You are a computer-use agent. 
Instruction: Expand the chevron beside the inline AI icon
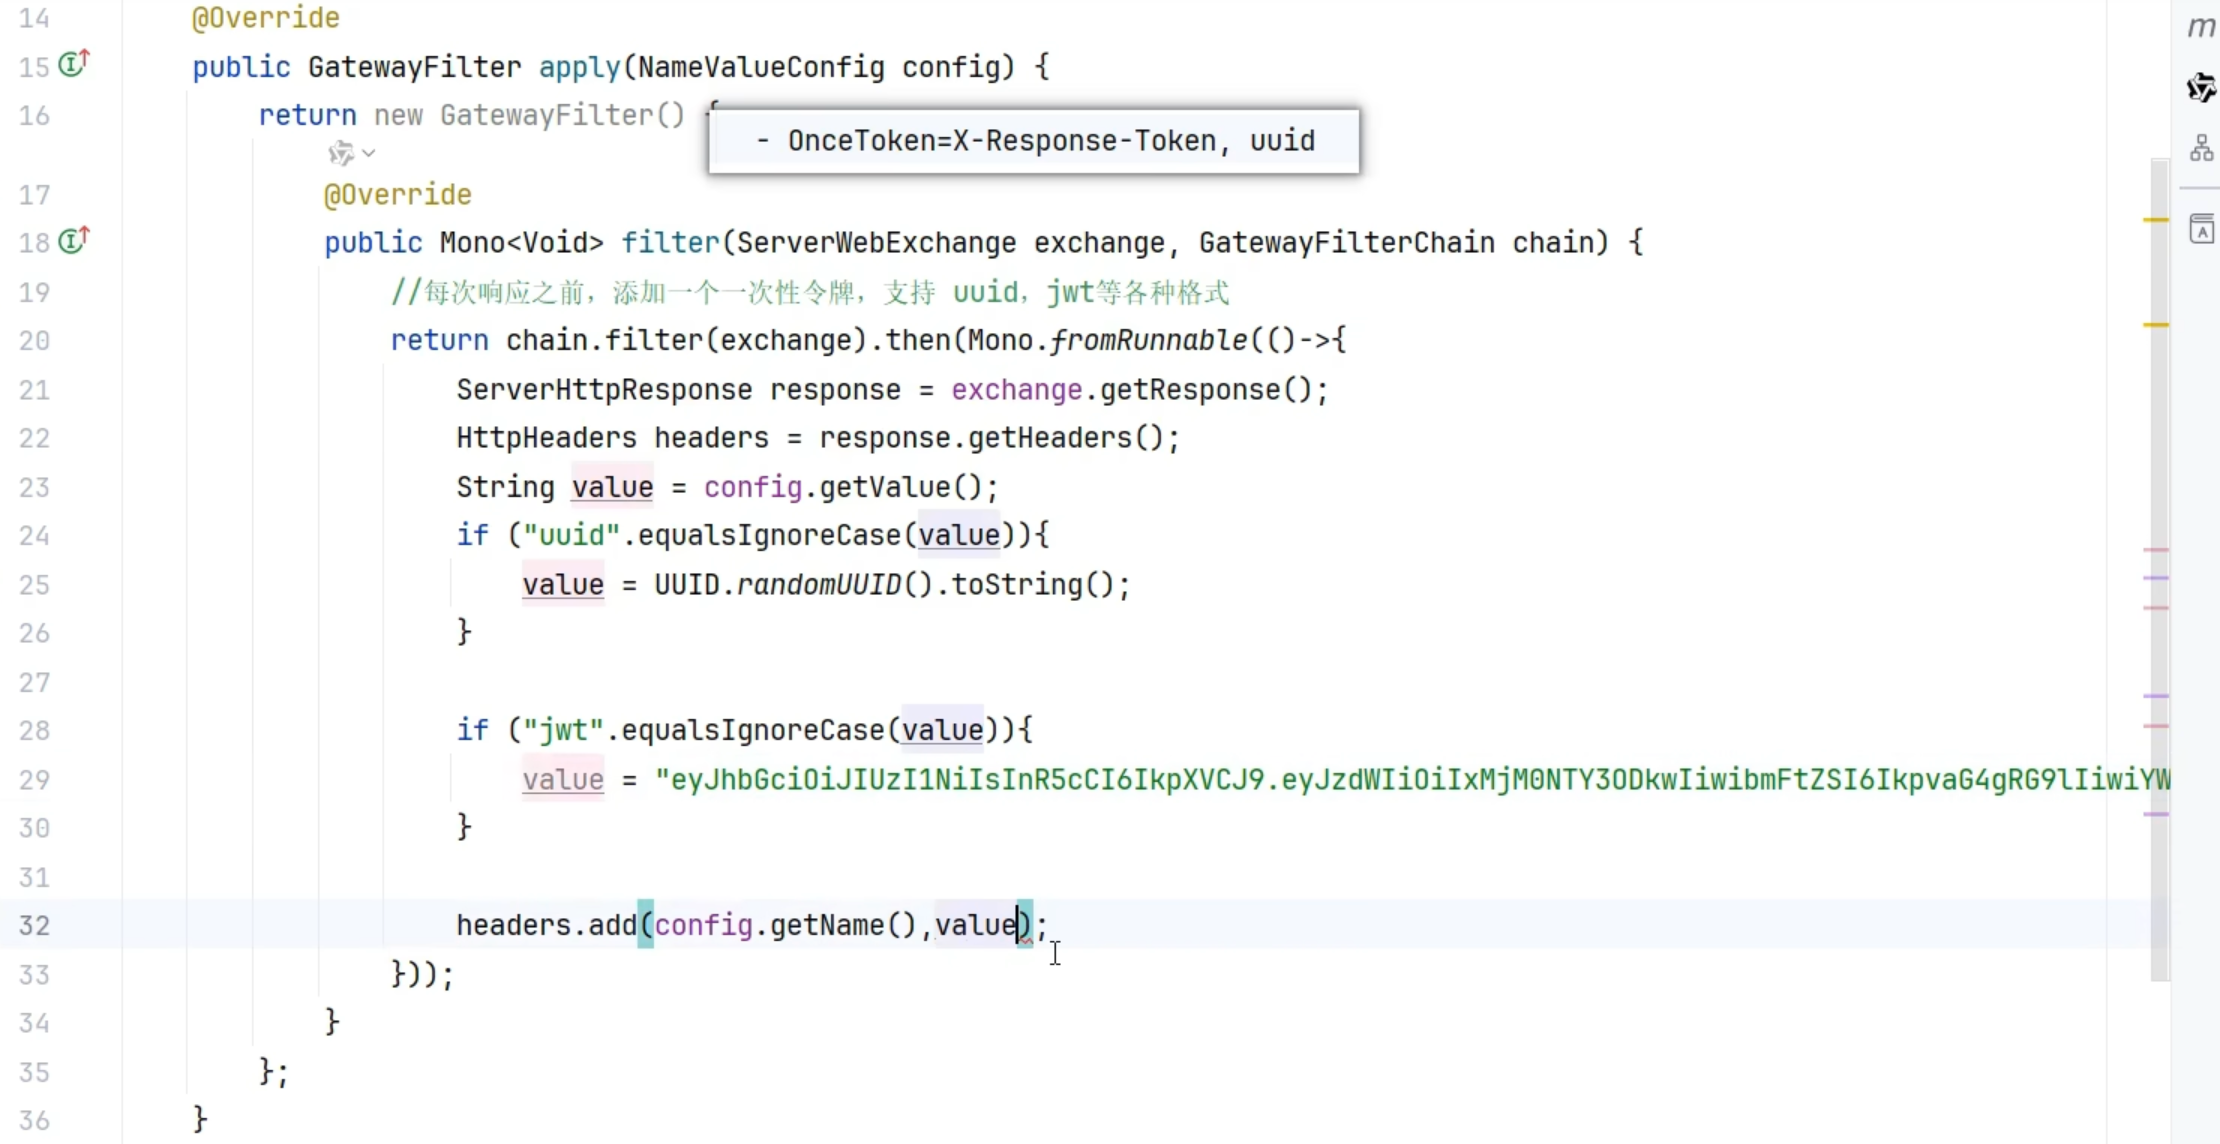pos(369,153)
